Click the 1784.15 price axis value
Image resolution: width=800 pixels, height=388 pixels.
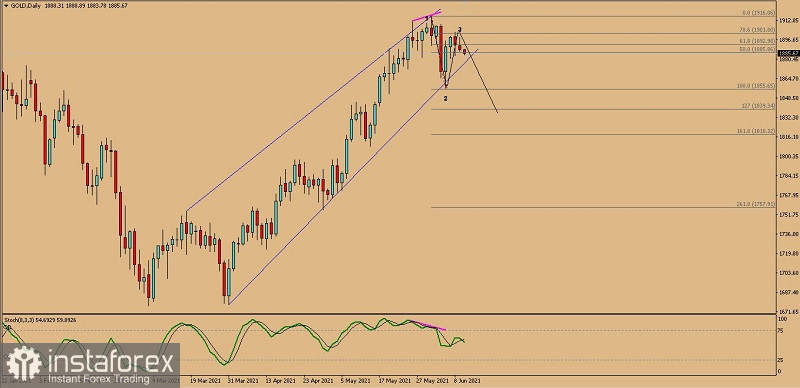[x=788, y=176]
